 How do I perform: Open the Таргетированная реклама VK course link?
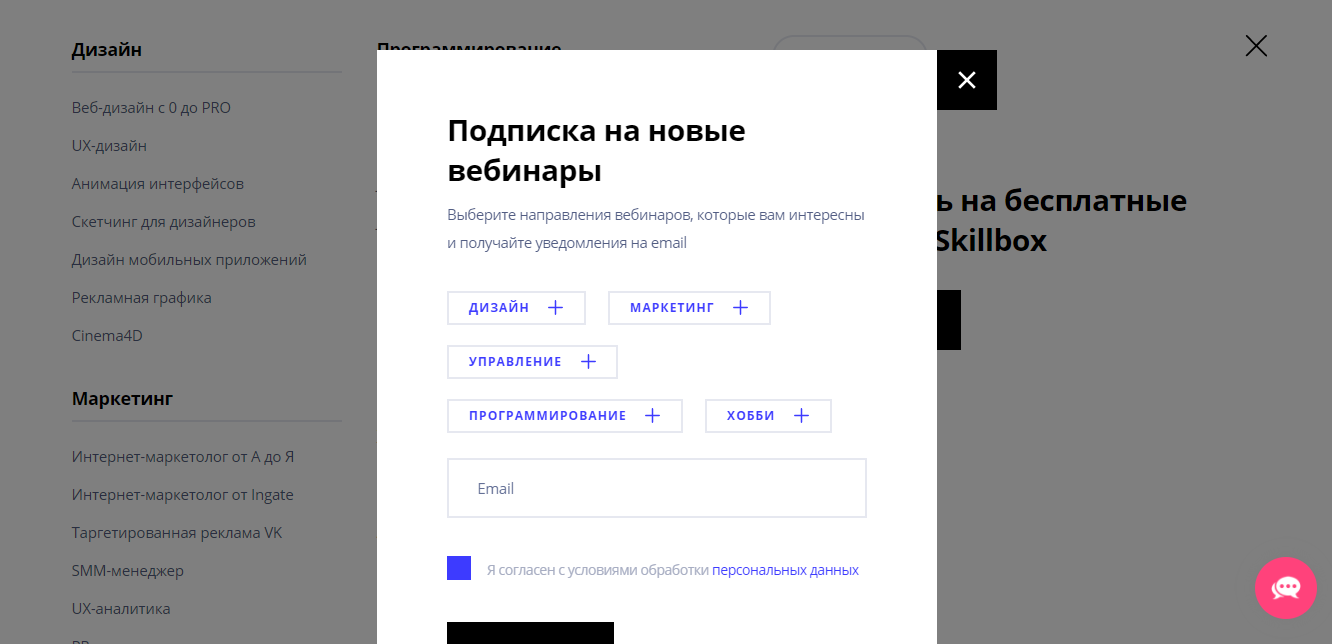click(x=176, y=532)
